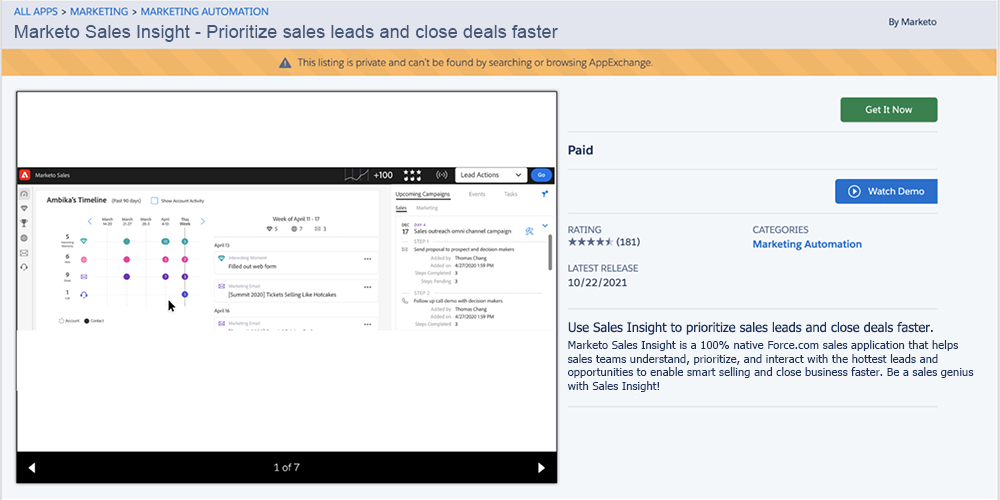Click the purple email row icon
The height and width of the screenshot is (500, 1000).
pyautogui.click(x=84, y=277)
